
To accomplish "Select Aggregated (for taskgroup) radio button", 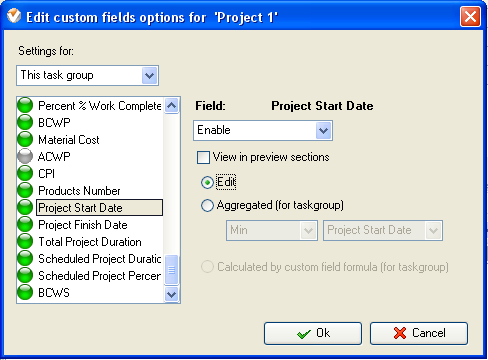I will tap(207, 205).
